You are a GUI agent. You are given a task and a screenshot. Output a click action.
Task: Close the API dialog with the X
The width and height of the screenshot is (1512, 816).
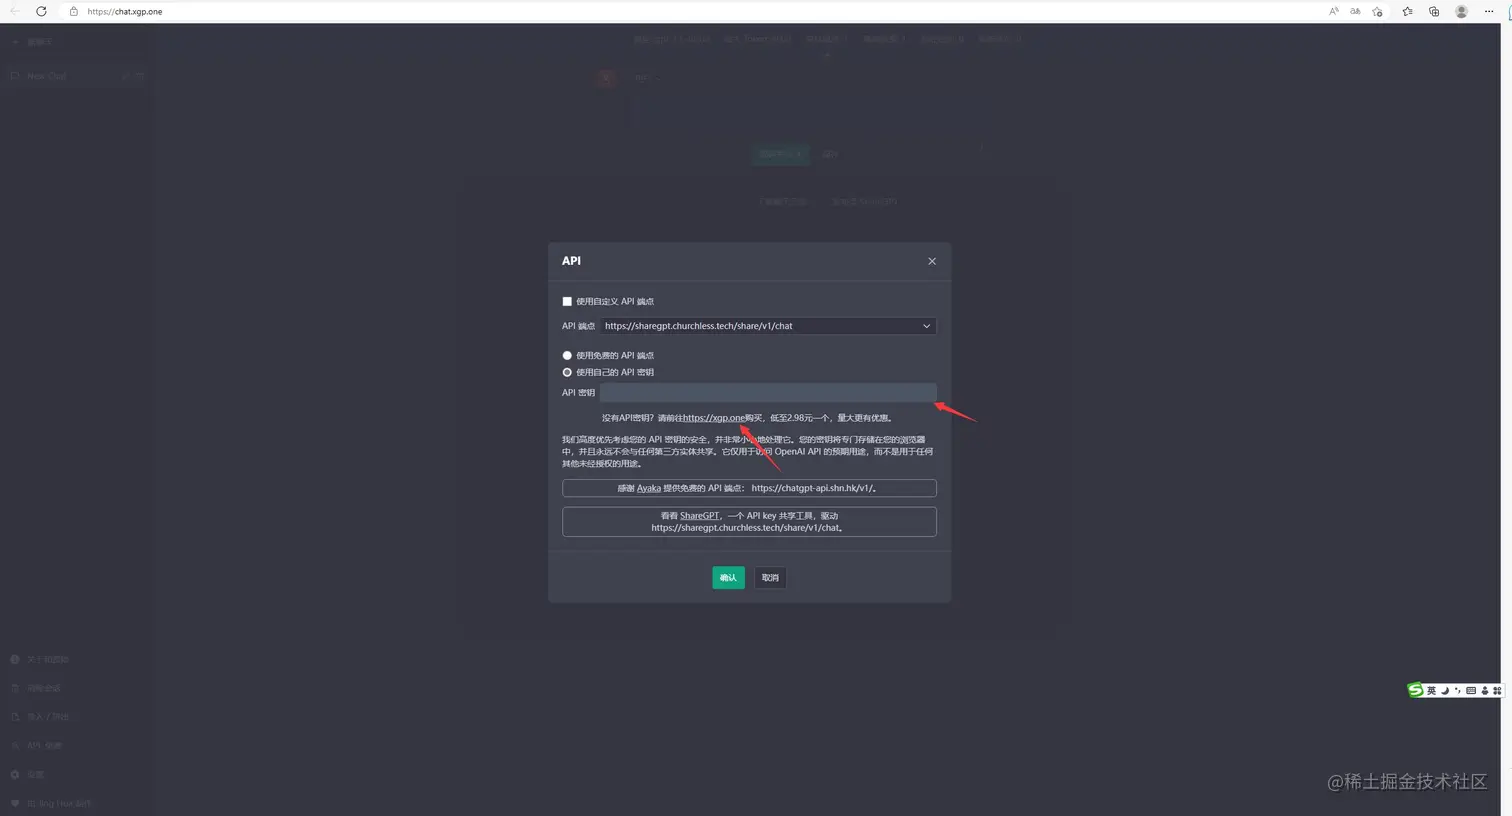point(932,261)
